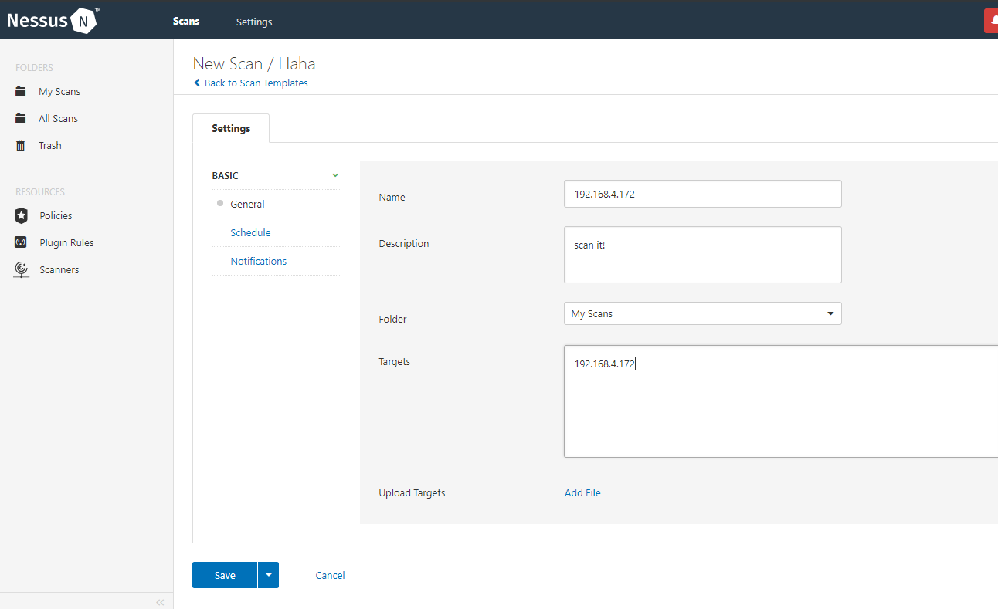Viewport: 998px width, 610px height.
Task: Click the Folder label
Action: click(392, 319)
